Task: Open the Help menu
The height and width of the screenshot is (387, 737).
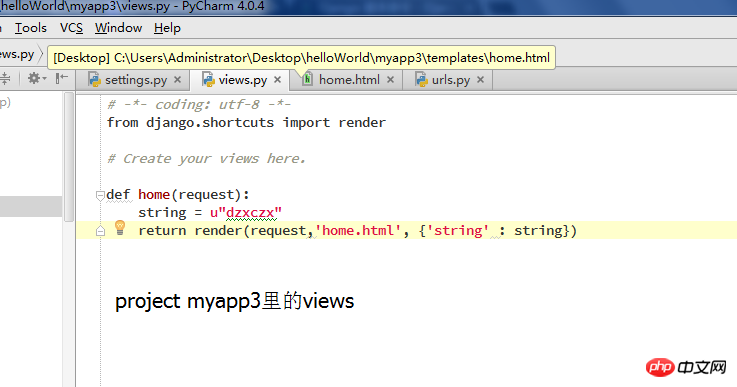Action: (x=167, y=28)
